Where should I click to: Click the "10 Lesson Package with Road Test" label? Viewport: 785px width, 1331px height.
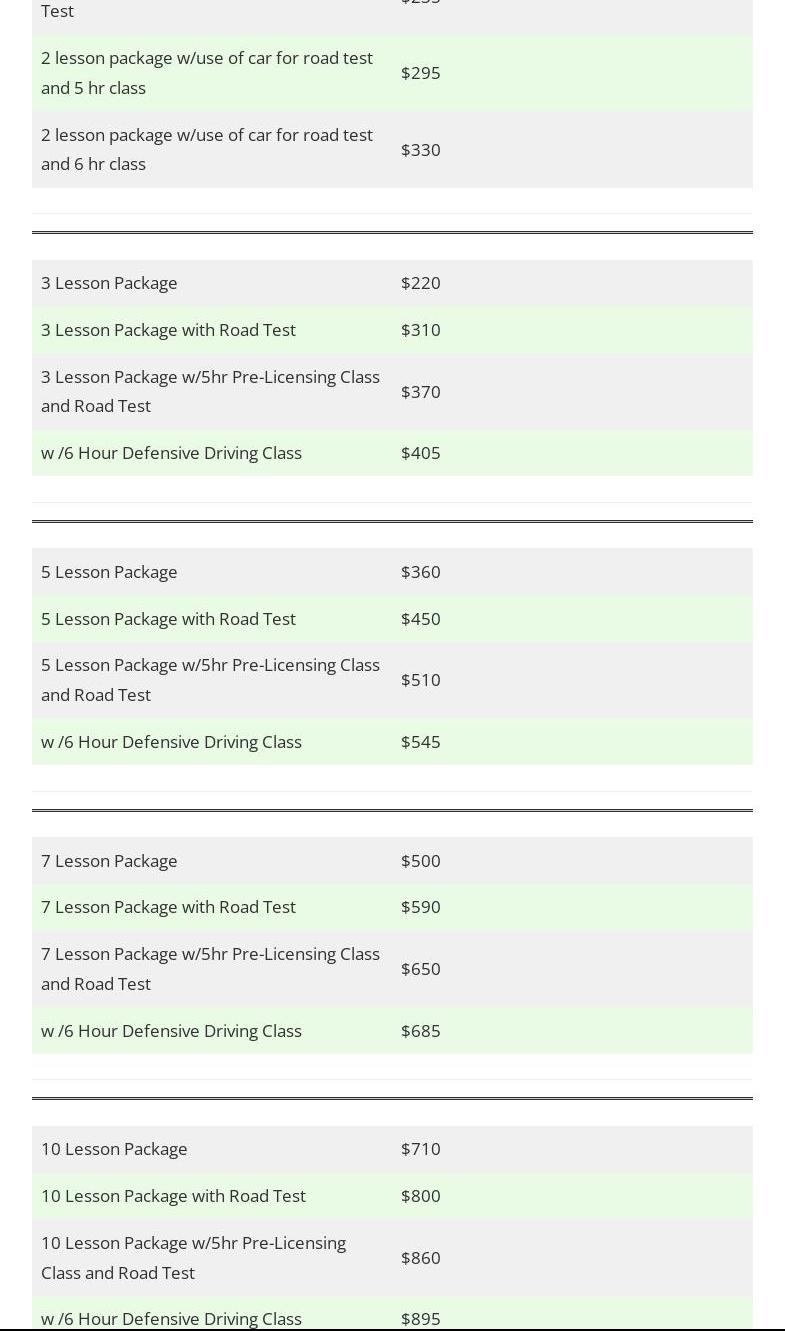(x=173, y=1196)
